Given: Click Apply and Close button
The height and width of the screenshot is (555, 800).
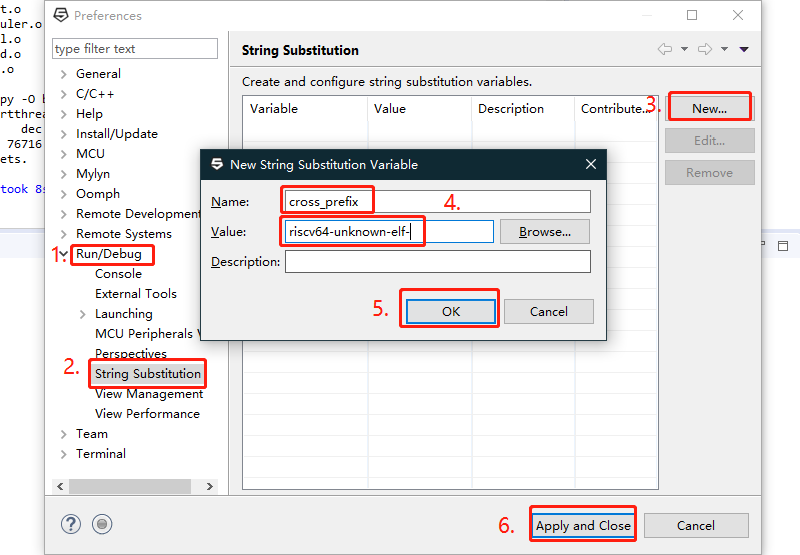Looking at the screenshot, I should pyautogui.click(x=583, y=525).
